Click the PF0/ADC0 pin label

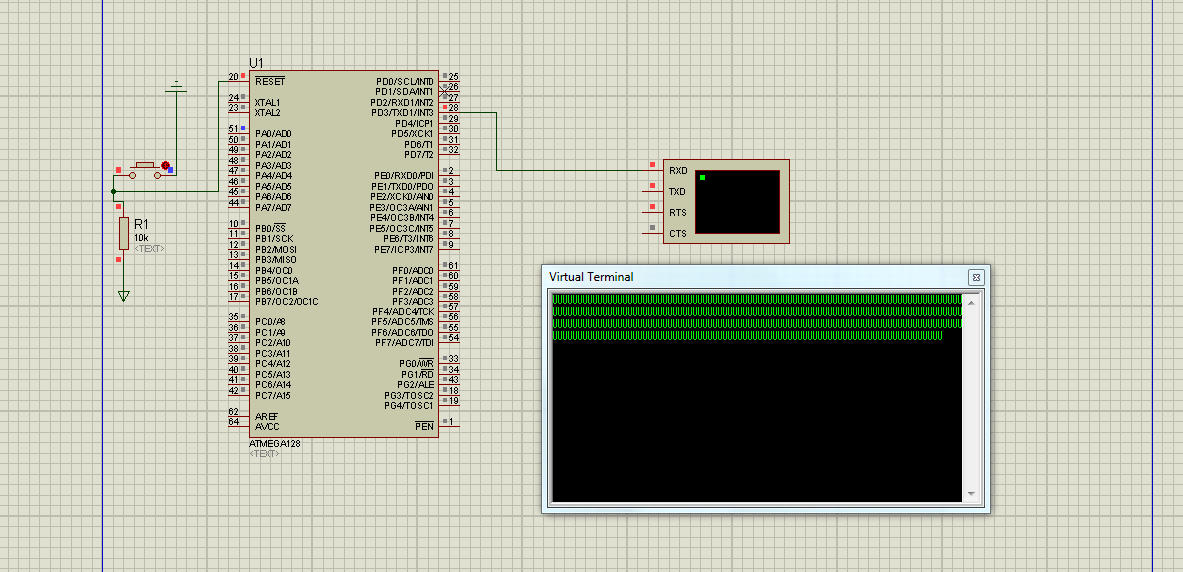413,271
